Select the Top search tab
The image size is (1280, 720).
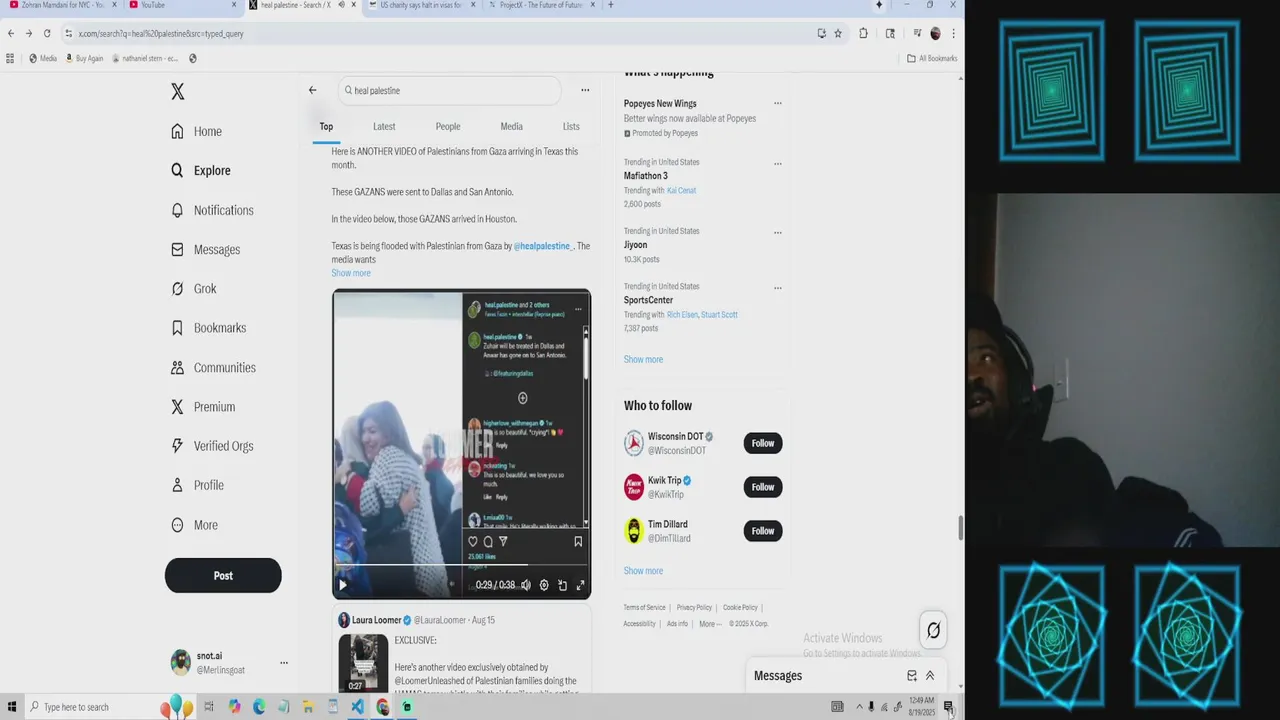(326, 127)
